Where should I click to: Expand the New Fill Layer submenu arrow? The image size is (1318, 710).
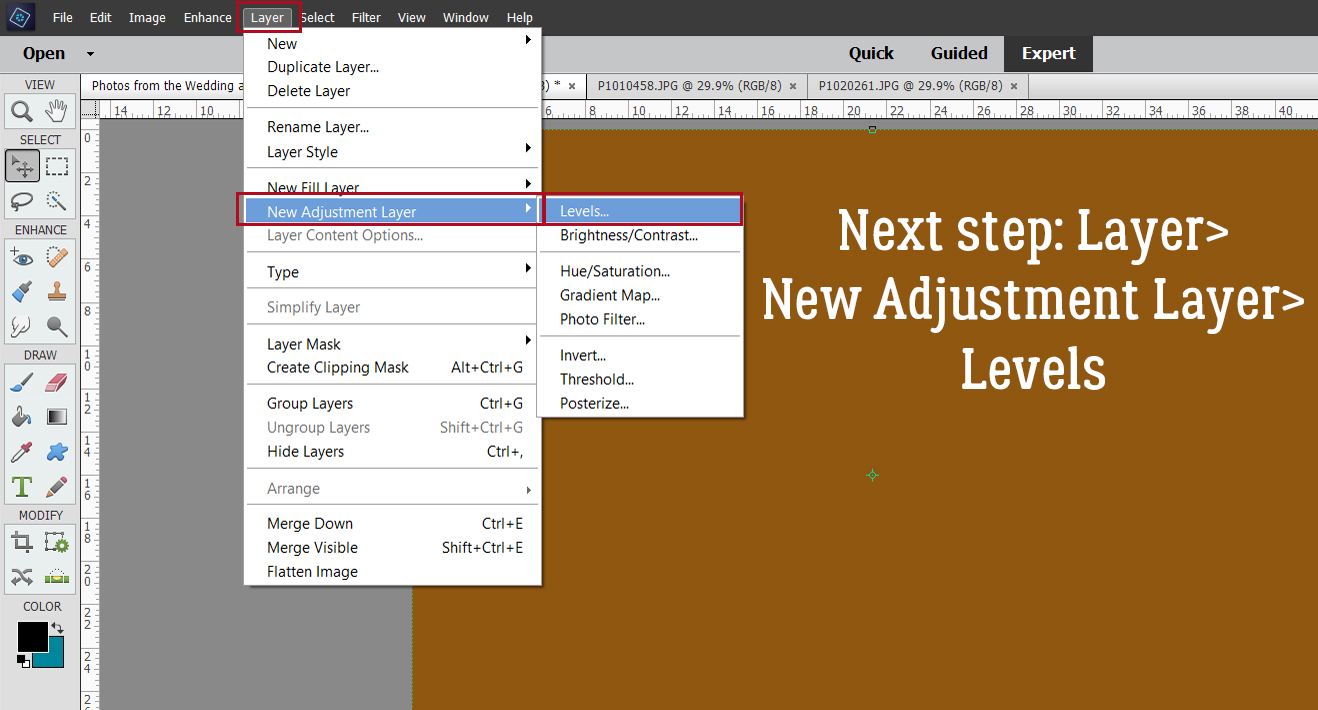[x=528, y=184]
